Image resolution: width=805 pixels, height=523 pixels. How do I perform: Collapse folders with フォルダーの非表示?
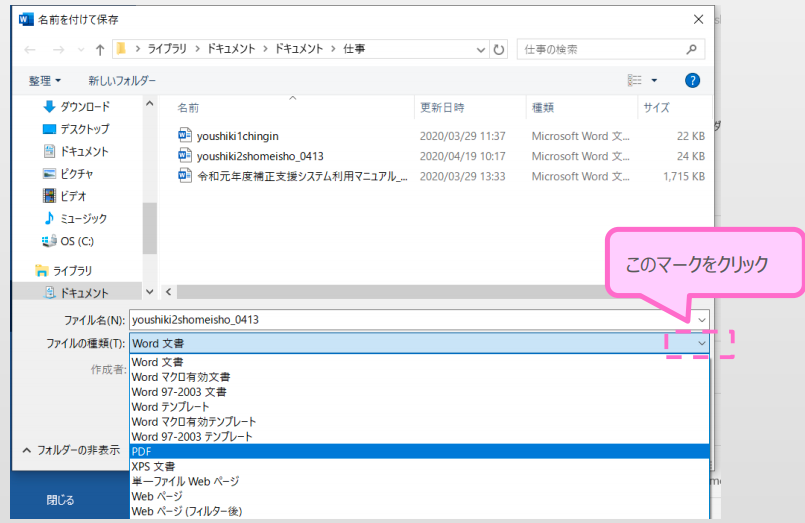71,450
